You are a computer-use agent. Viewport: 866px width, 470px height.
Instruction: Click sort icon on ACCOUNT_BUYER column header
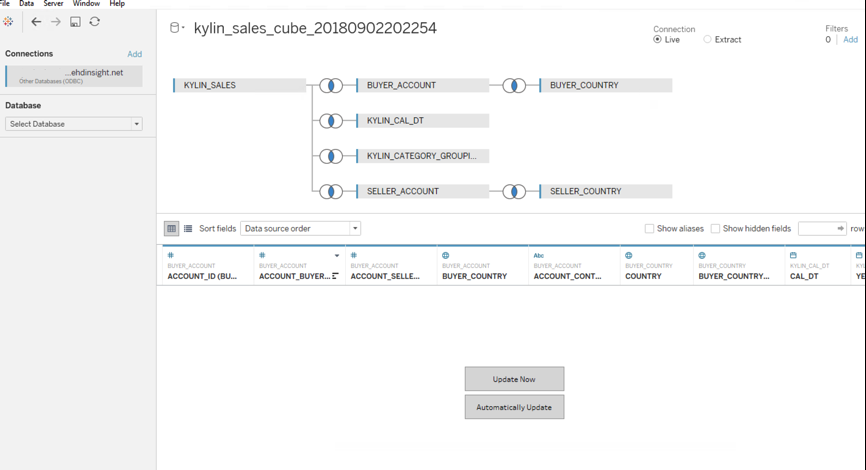(335, 276)
